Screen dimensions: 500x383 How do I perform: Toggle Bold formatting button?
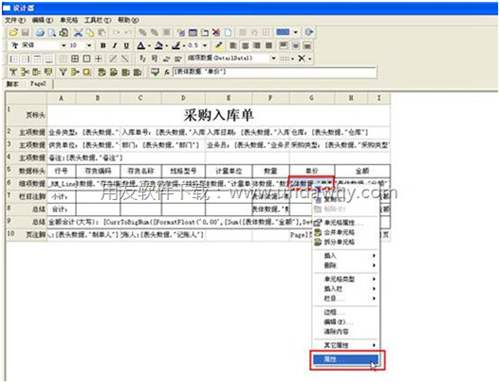click(103, 45)
